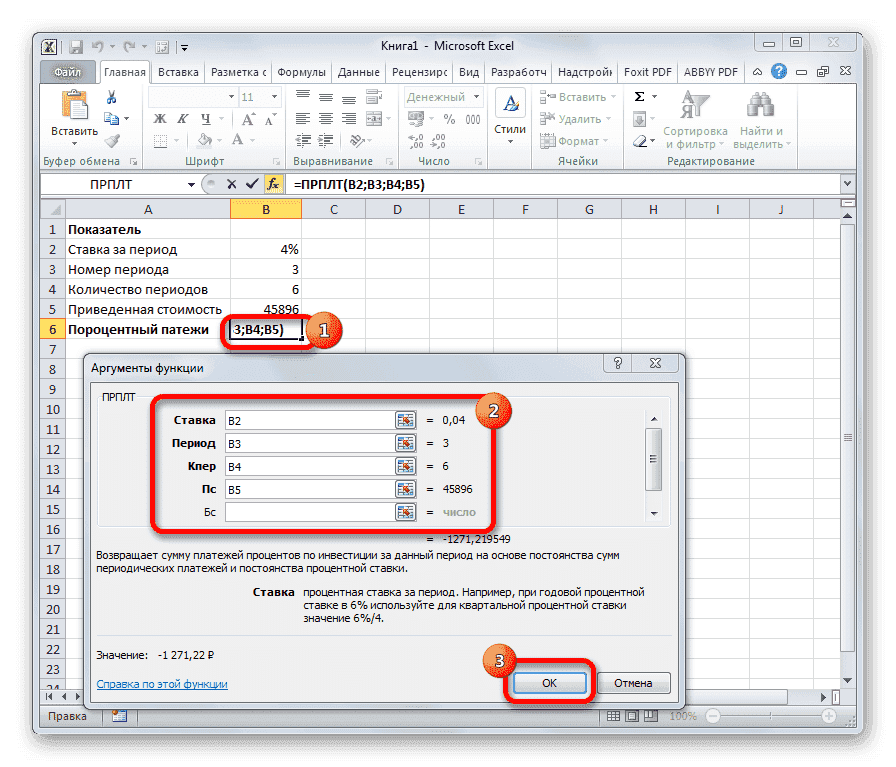Screen dimensions: 896x767
Task: Click the Ставка range selector button
Action: click(x=405, y=419)
